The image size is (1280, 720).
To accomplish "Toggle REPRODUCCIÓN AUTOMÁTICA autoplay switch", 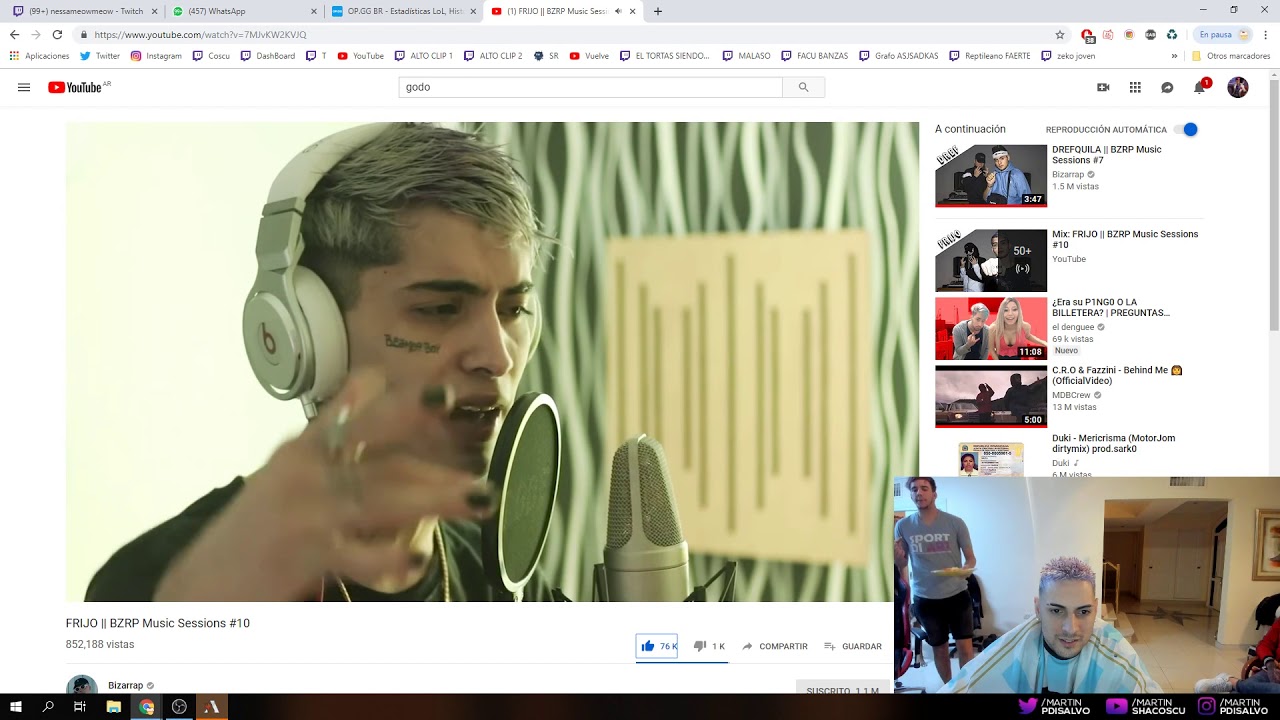I will pos(1186,129).
